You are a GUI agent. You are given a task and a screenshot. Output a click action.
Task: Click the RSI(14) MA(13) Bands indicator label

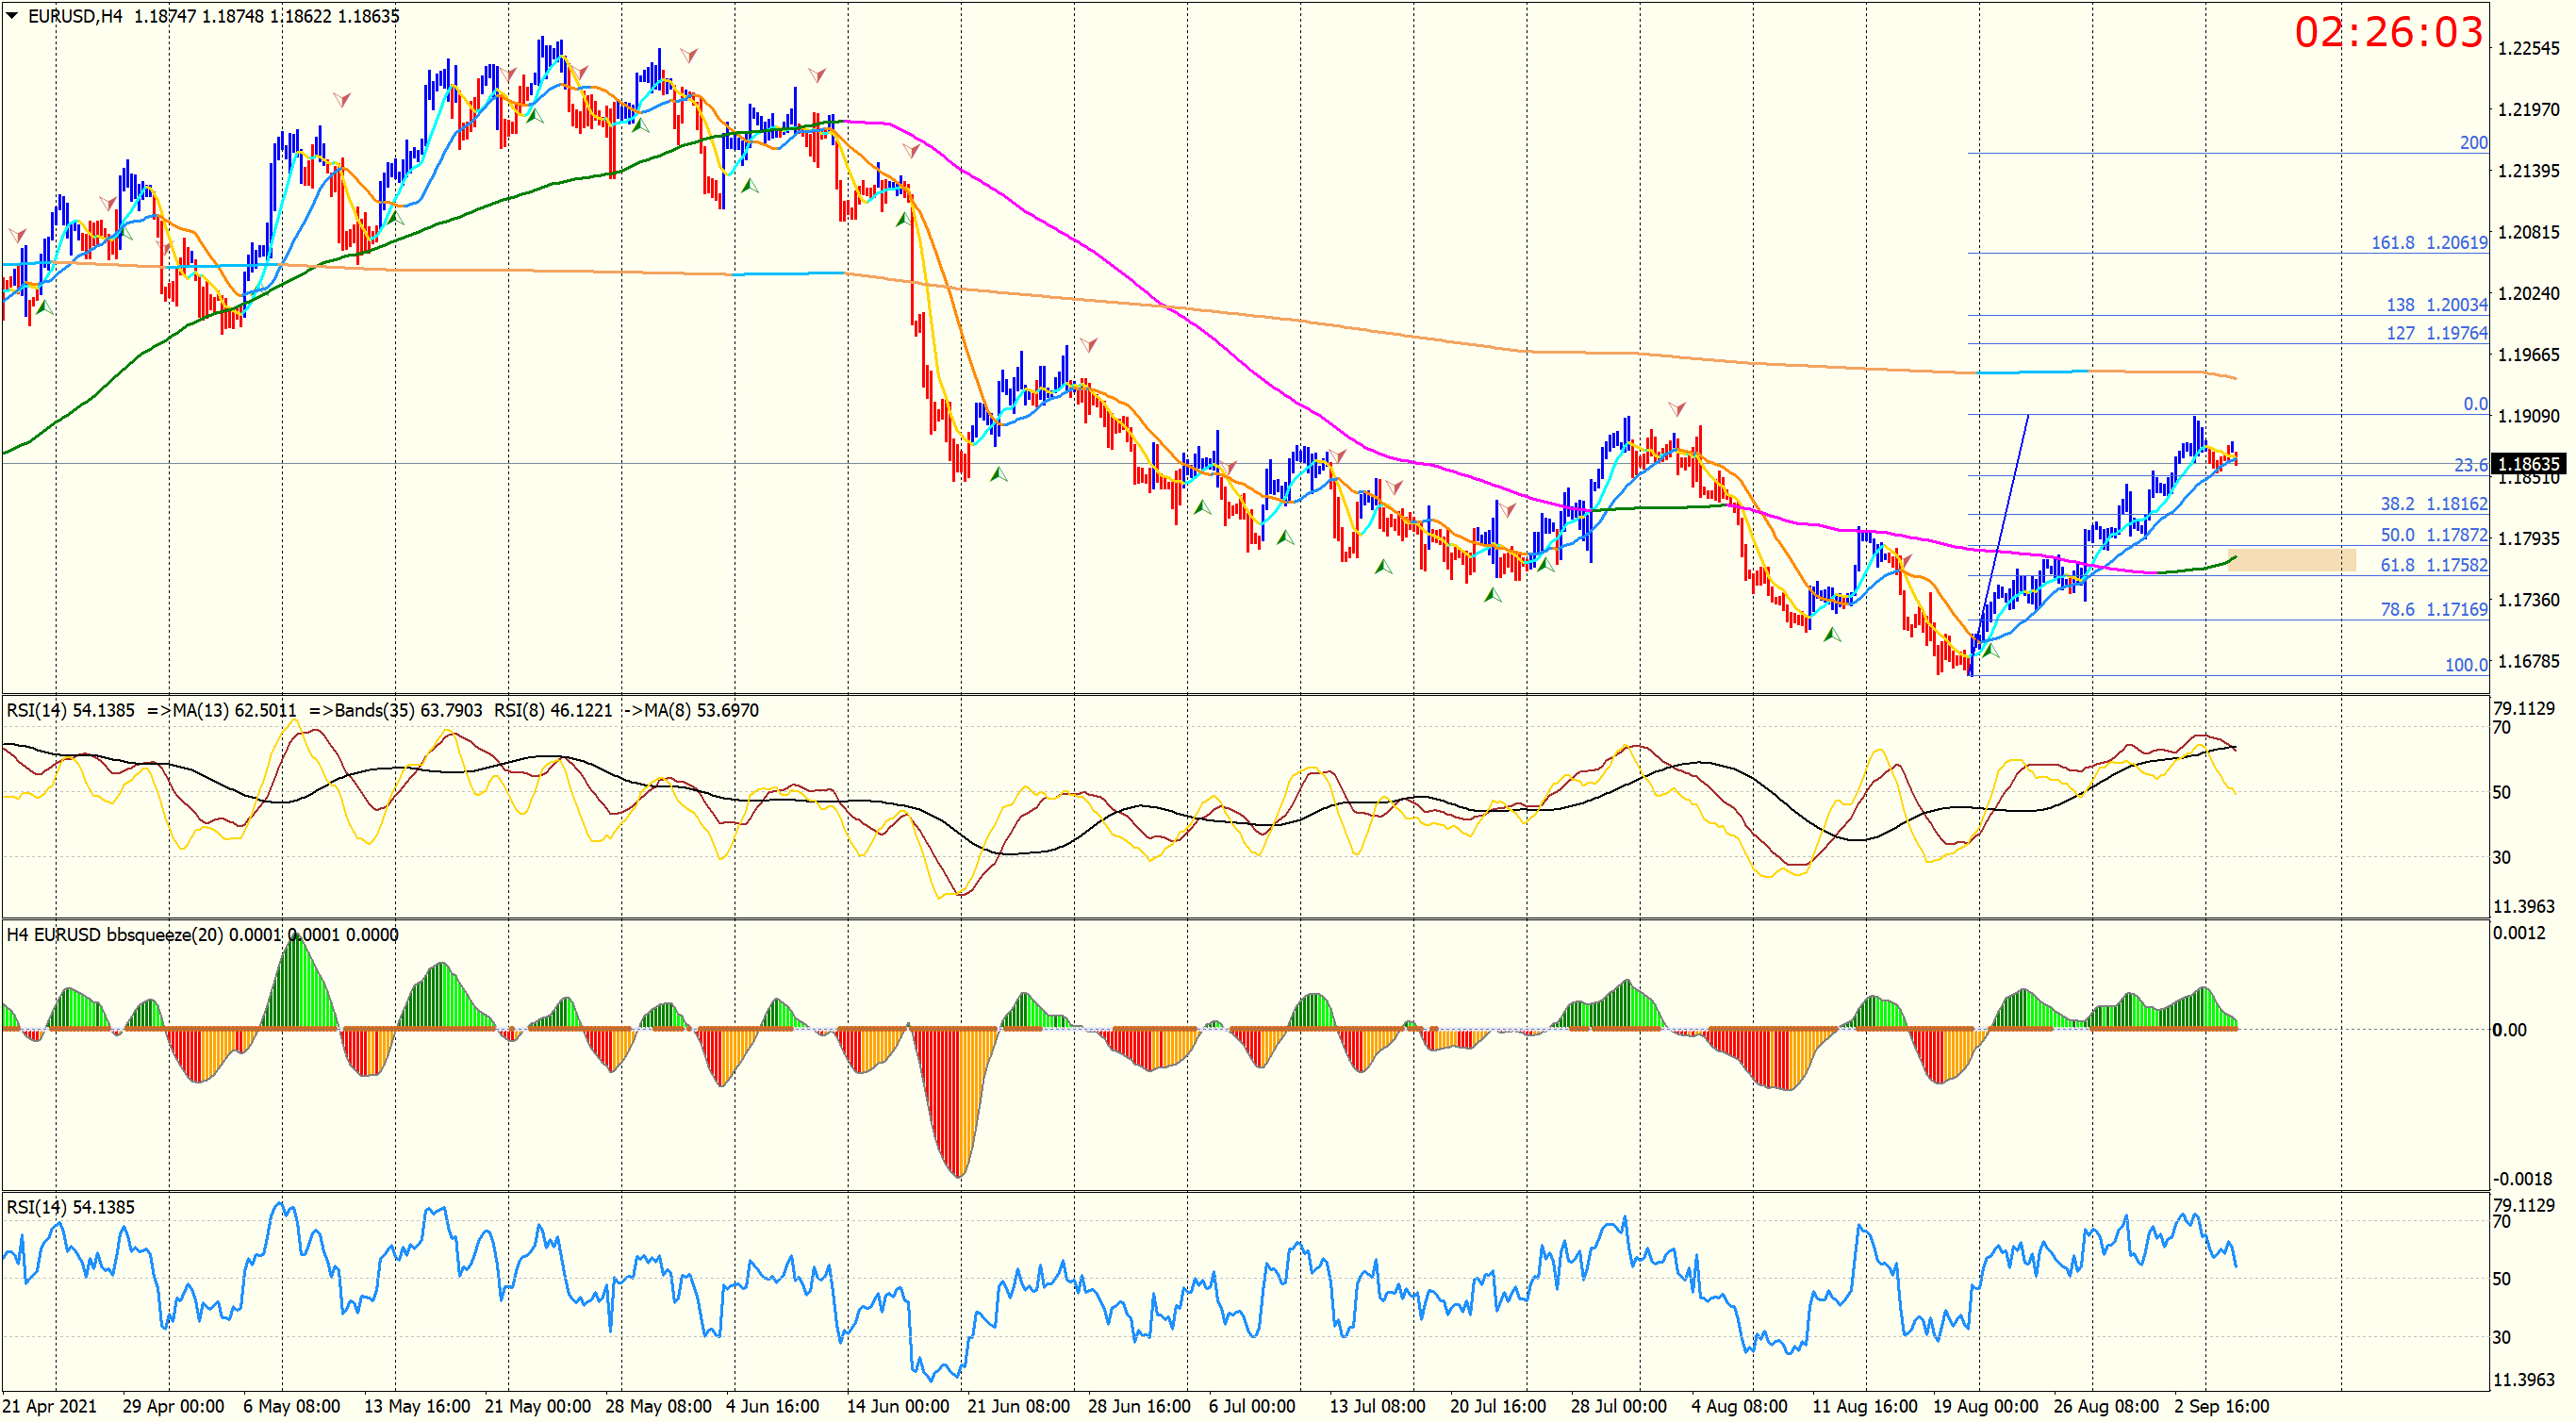[x=382, y=710]
